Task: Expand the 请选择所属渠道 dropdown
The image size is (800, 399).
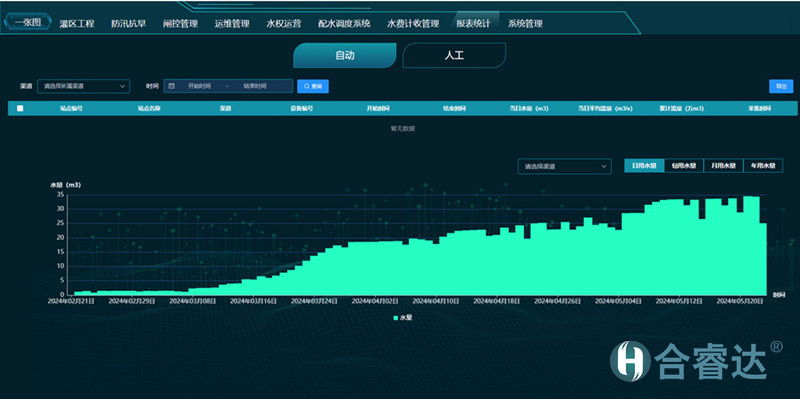Action: [84, 86]
